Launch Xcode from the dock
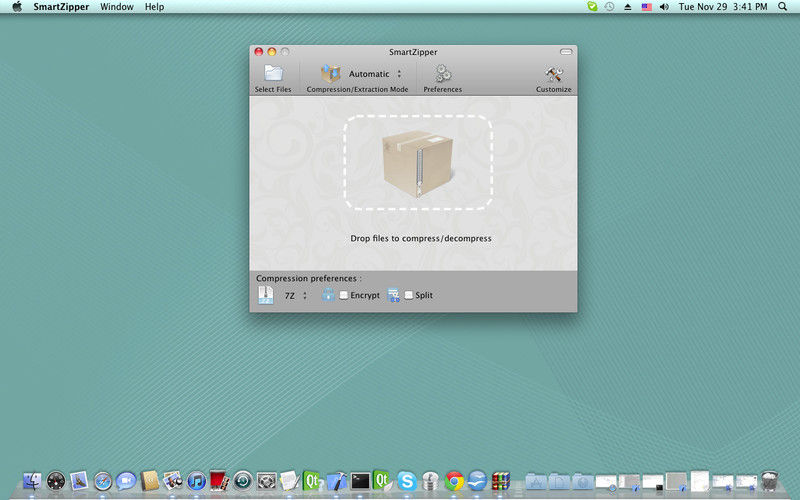Screen dimensions: 800x500 click(x=337, y=481)
